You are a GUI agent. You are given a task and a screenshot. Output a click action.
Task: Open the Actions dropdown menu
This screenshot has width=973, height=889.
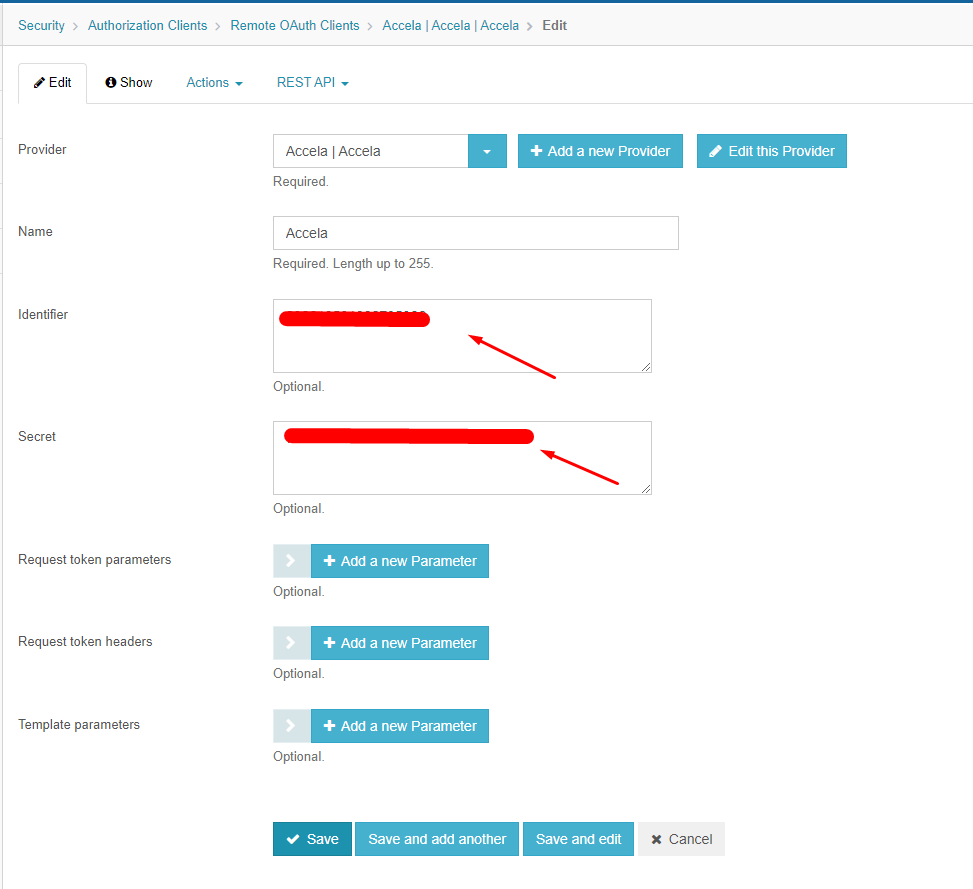214,83
